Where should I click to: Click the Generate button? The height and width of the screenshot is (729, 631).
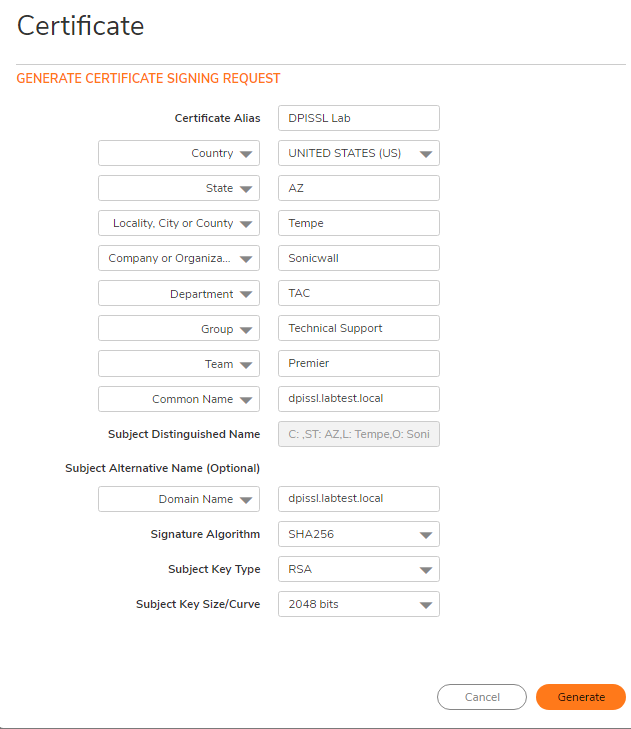580,697
